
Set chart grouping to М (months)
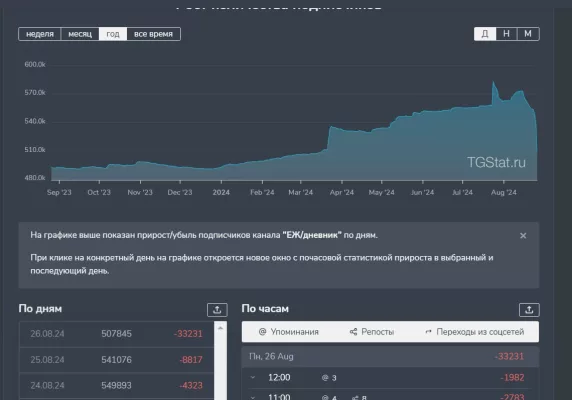pyautogui.click(x=528, y=34)
